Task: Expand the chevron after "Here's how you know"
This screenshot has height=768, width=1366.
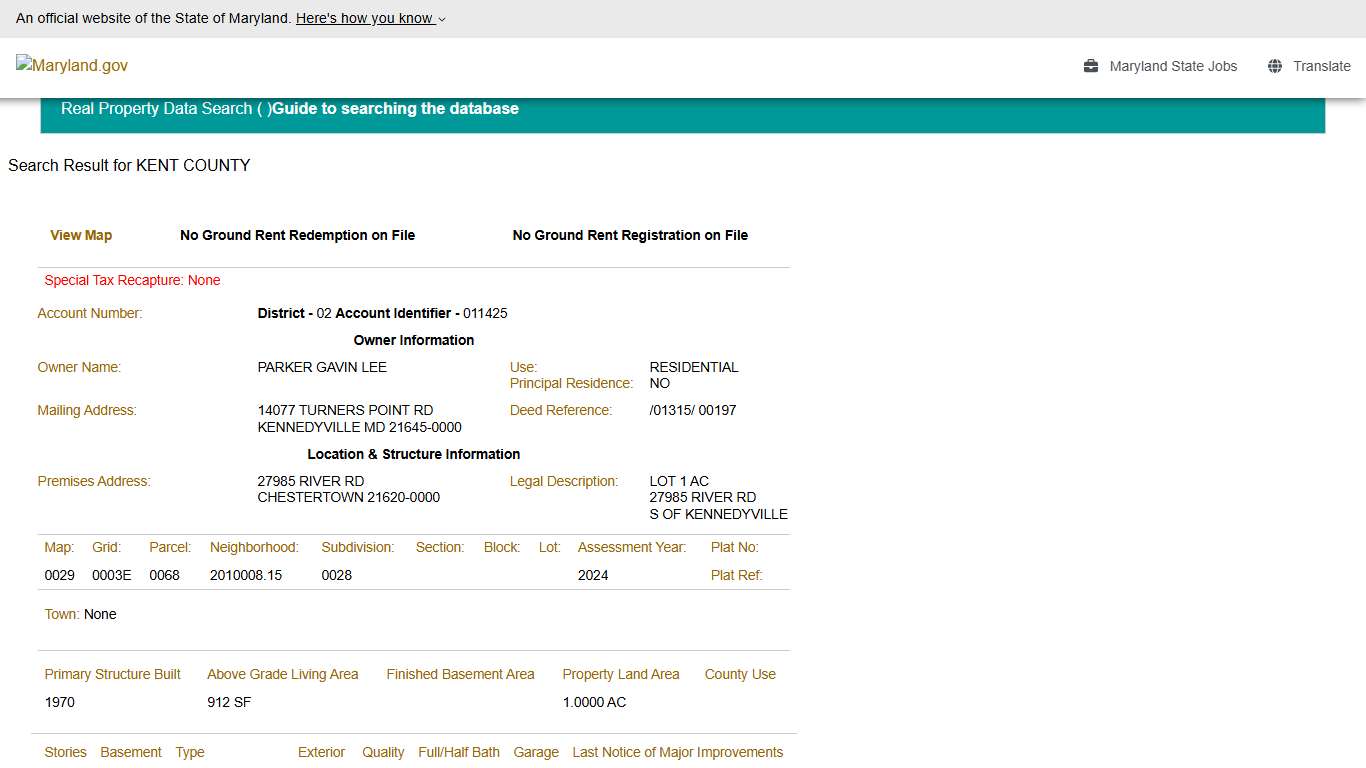Action: tap(442, 19)
